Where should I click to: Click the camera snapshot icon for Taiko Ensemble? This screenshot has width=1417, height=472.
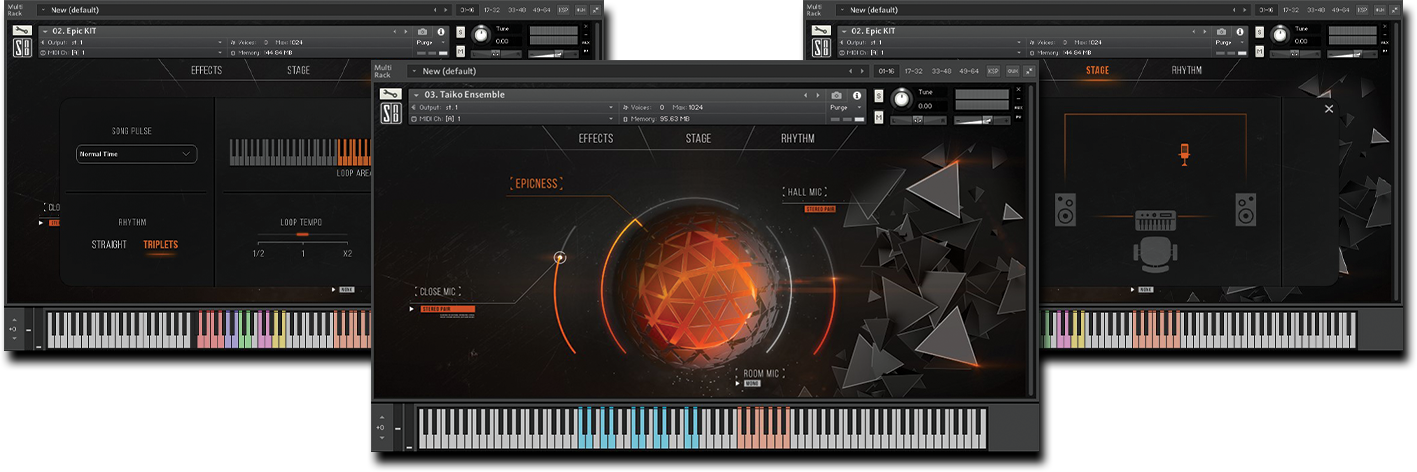tap(836, 95)
